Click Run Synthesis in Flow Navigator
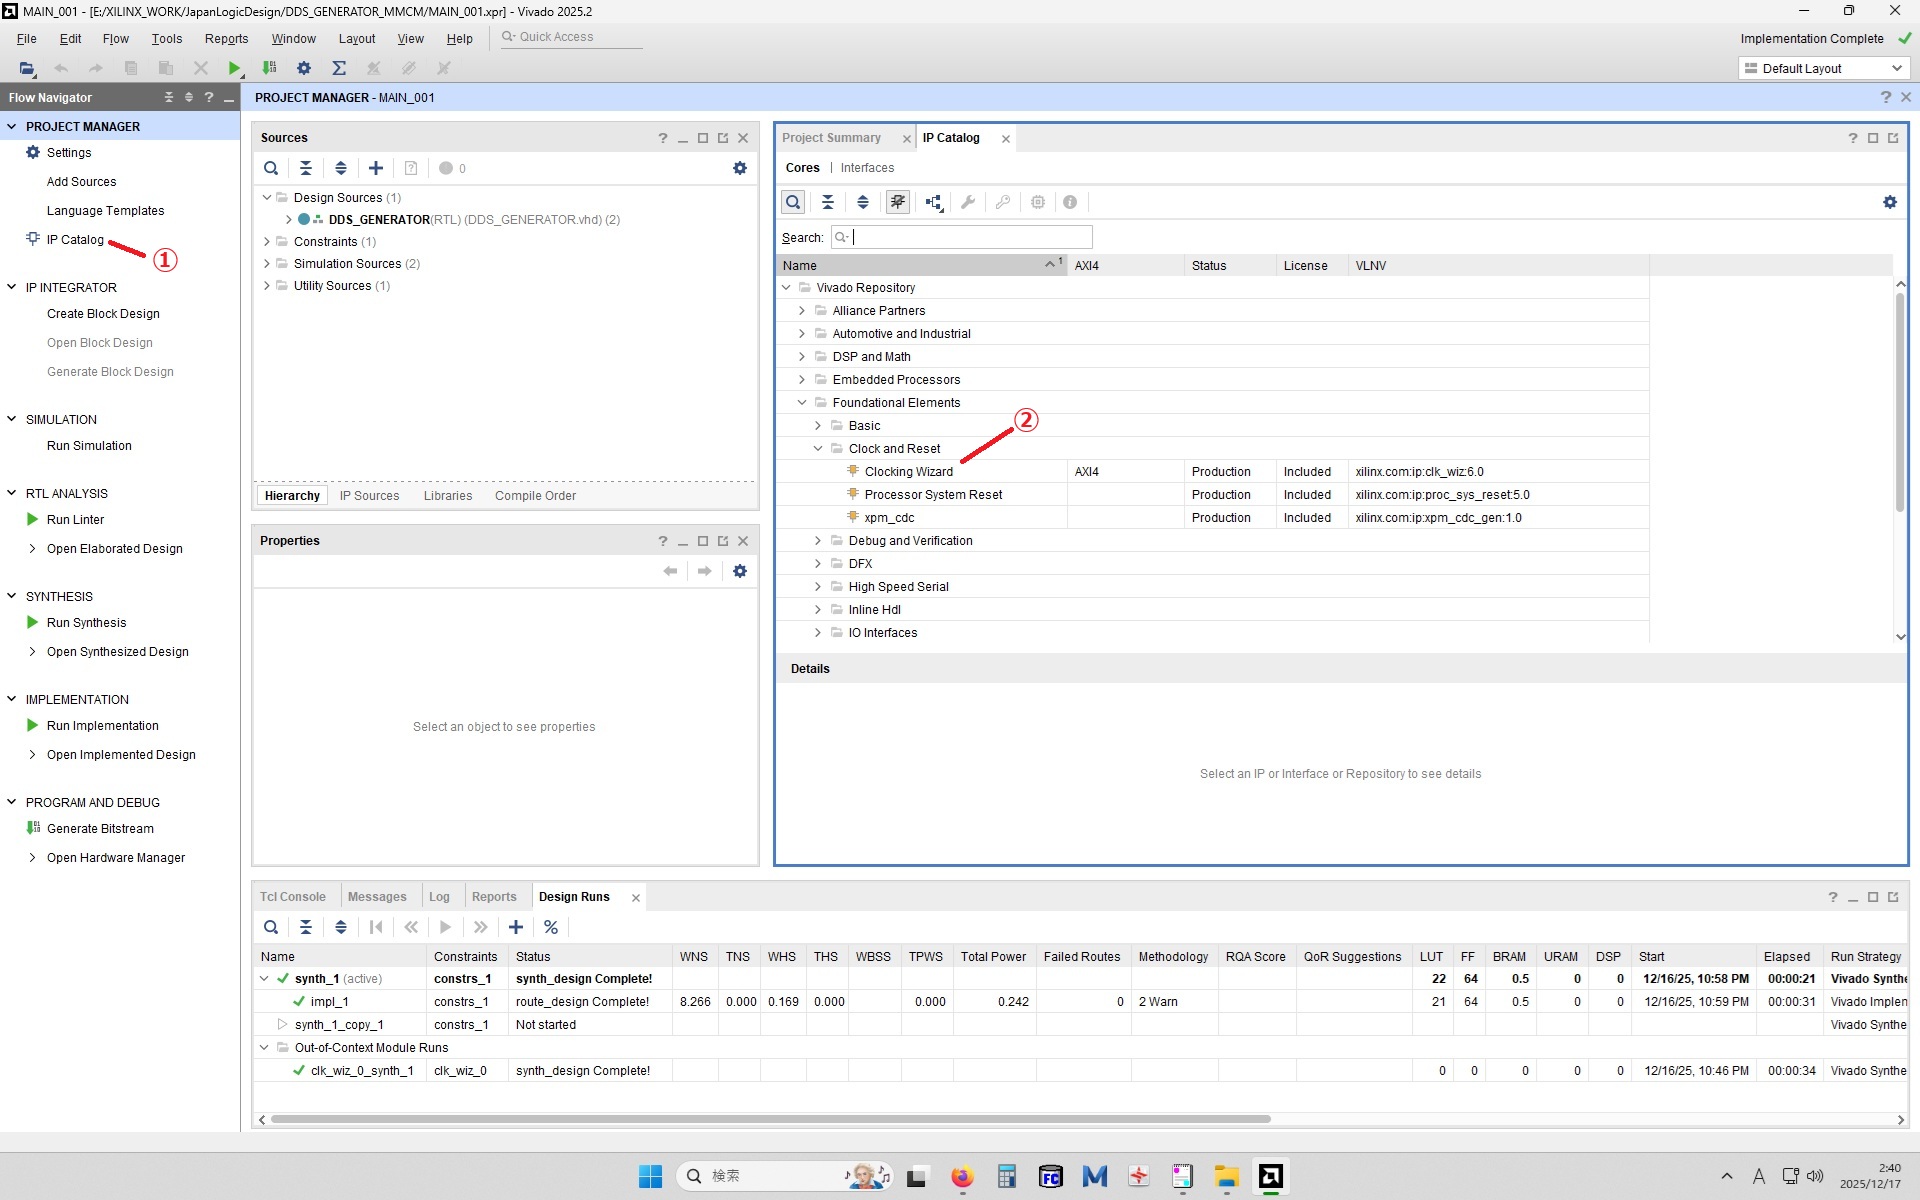This screenshot has height=1200, width=1920. [86, 622]
